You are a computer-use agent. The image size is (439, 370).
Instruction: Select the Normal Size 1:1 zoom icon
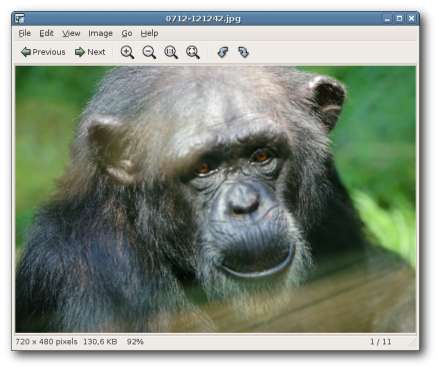click(x=171, y=52)
